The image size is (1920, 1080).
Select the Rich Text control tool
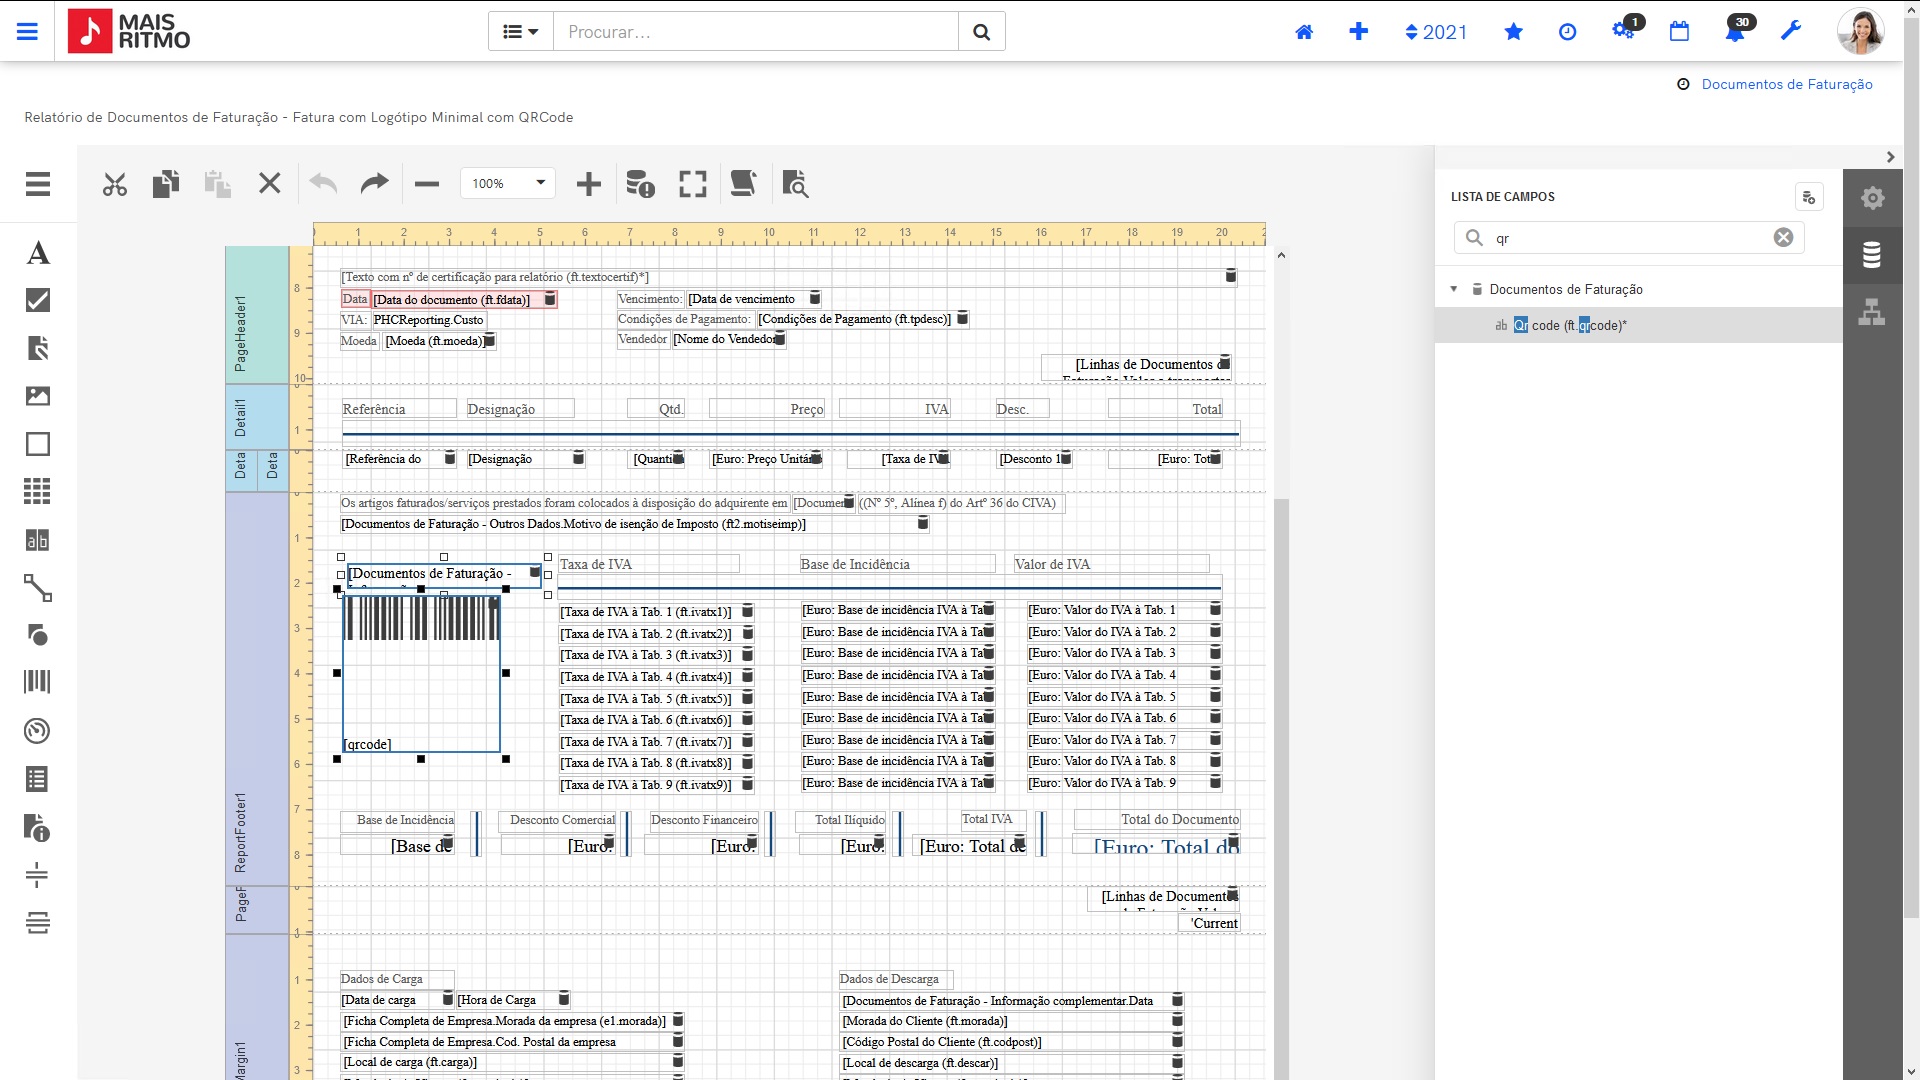tap(38, 348)
